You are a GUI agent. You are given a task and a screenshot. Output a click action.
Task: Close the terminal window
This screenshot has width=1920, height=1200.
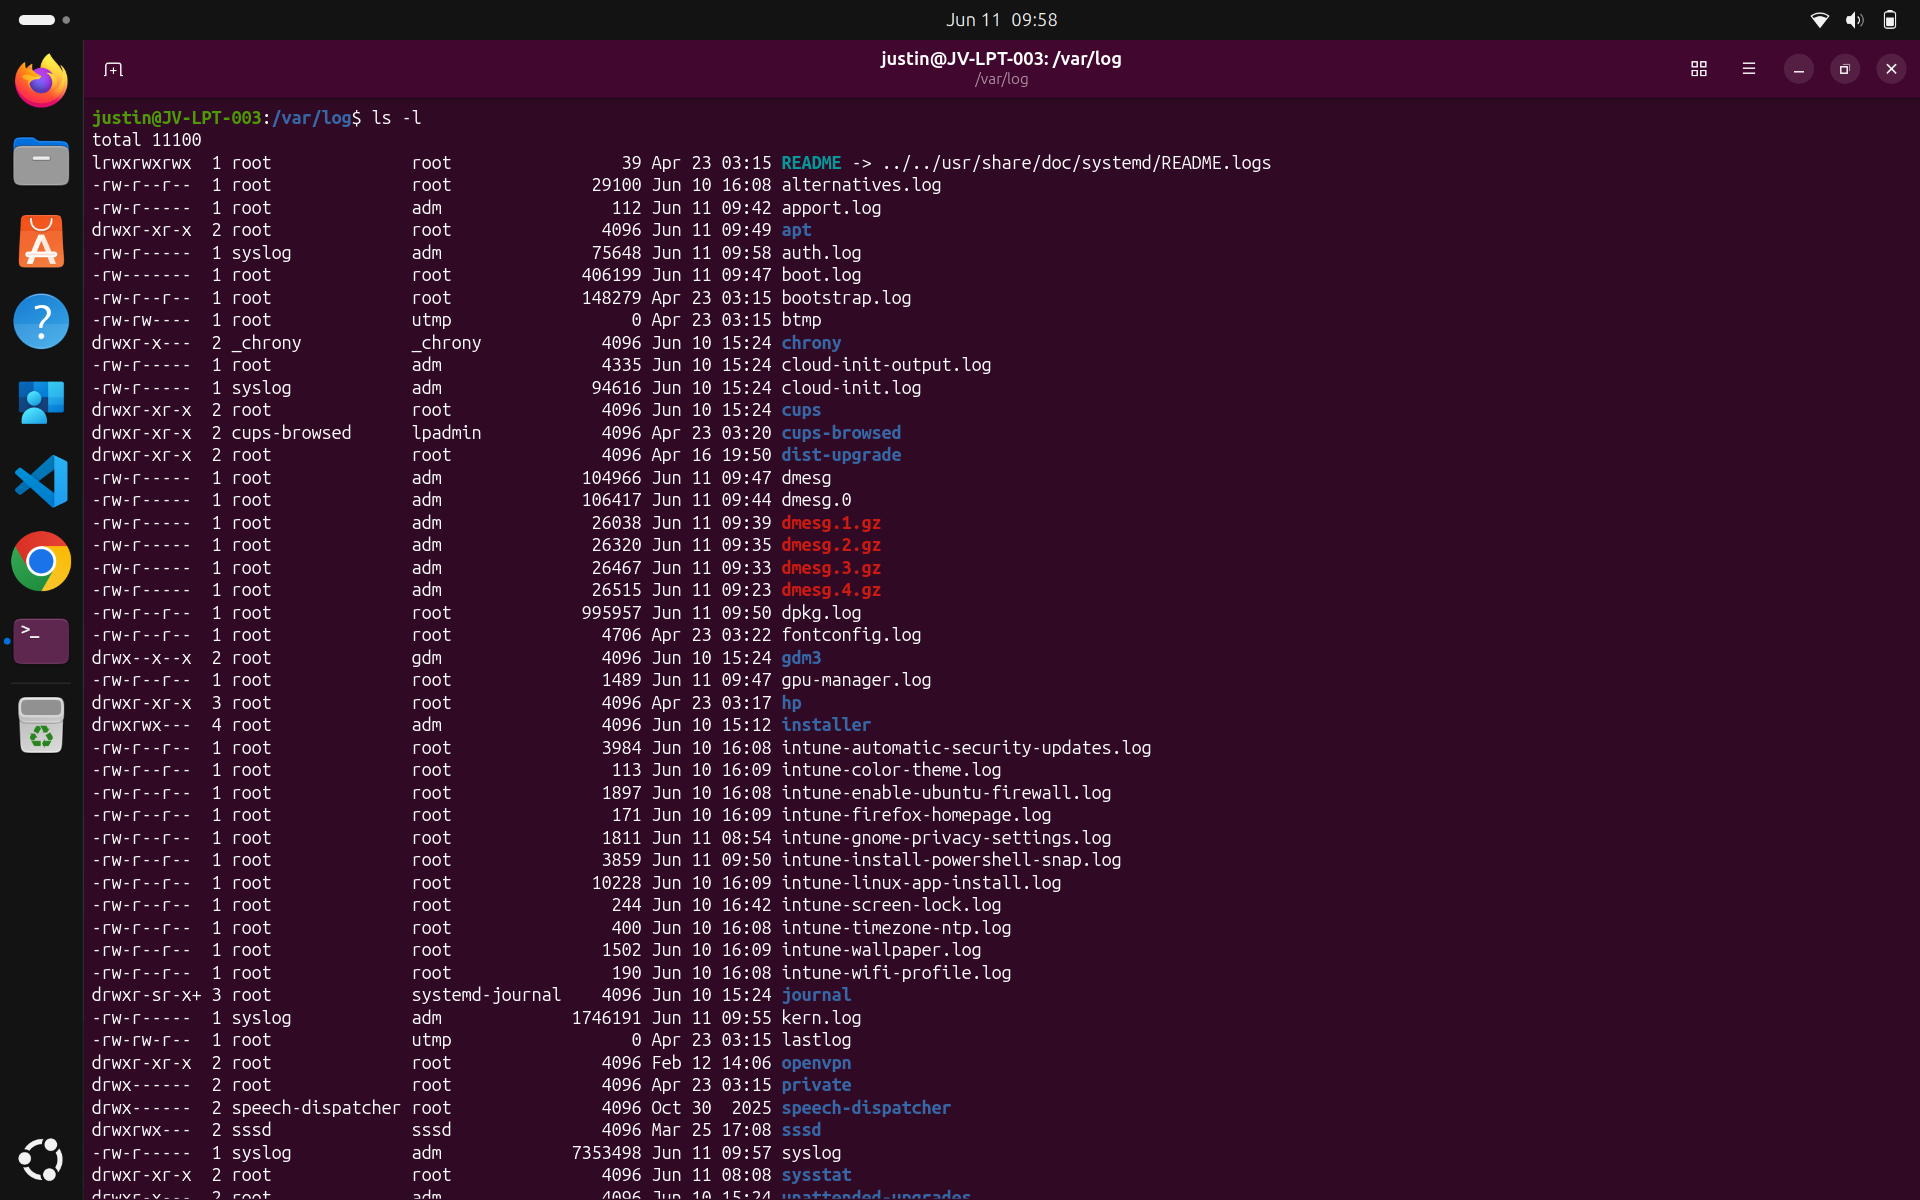tap(1890, 69)
